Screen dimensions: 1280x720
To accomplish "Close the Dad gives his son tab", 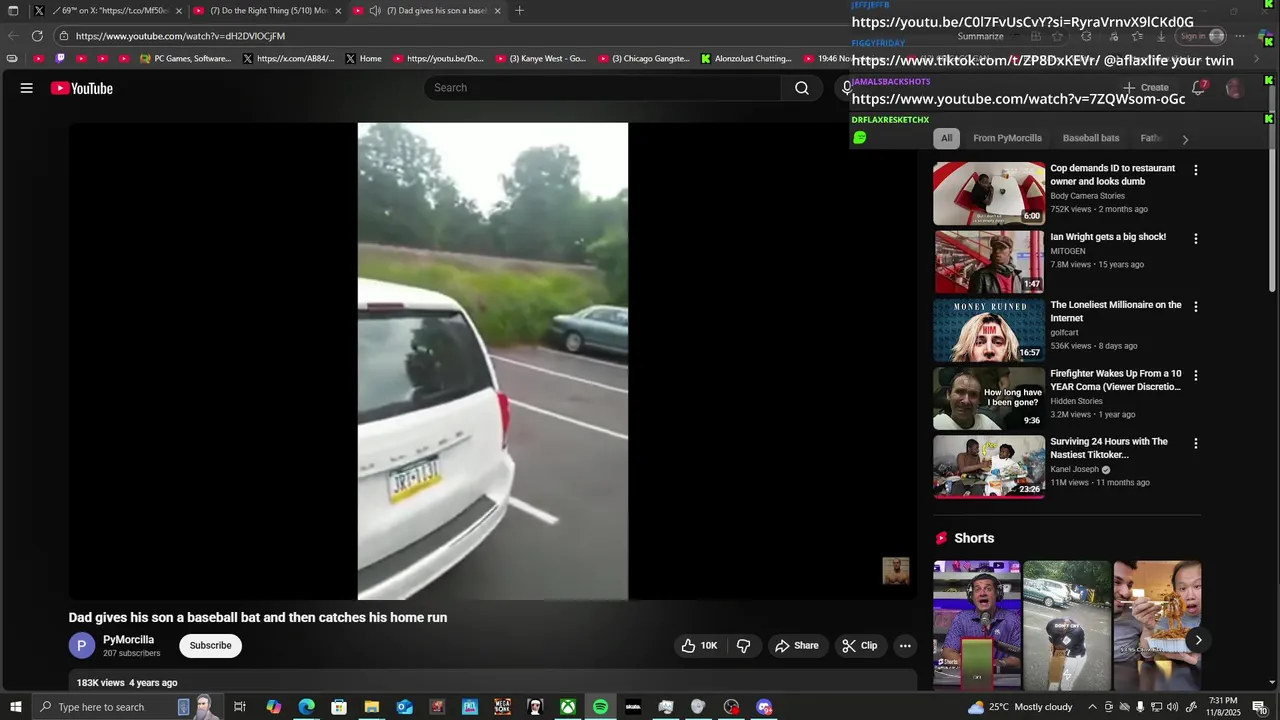I will click(x=497, y=11).
